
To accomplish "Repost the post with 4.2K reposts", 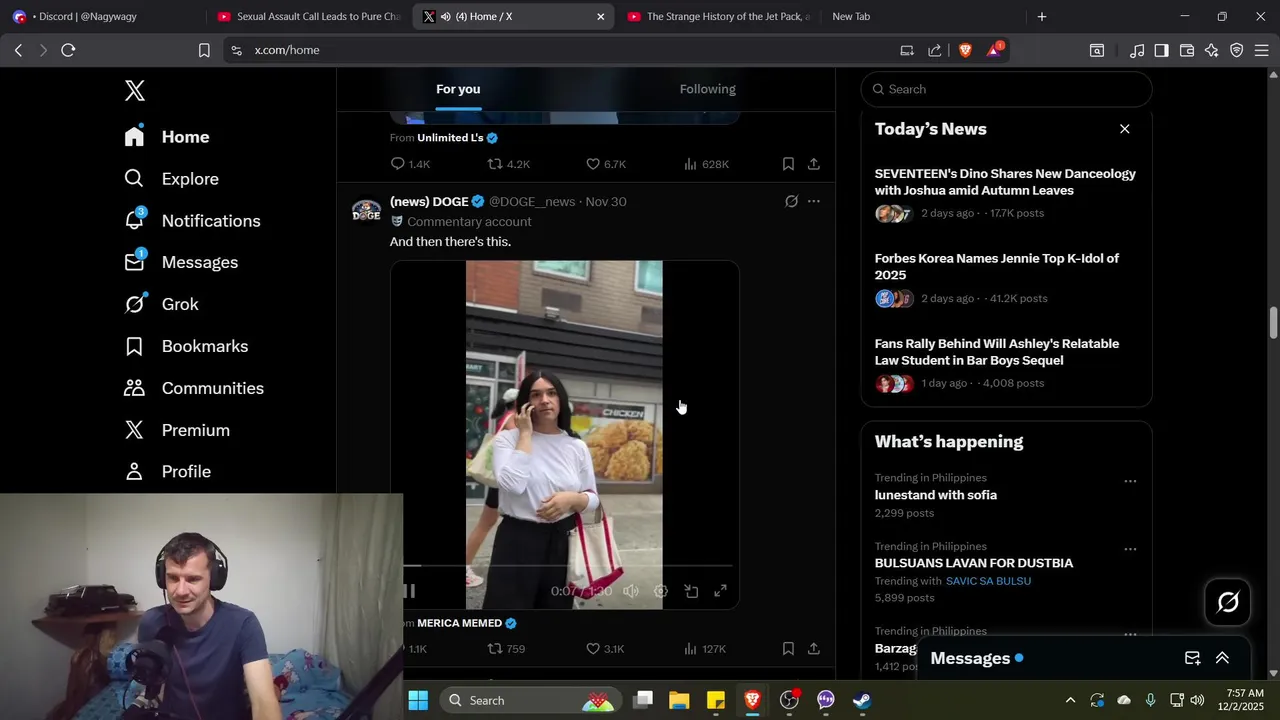I will 508,164.
